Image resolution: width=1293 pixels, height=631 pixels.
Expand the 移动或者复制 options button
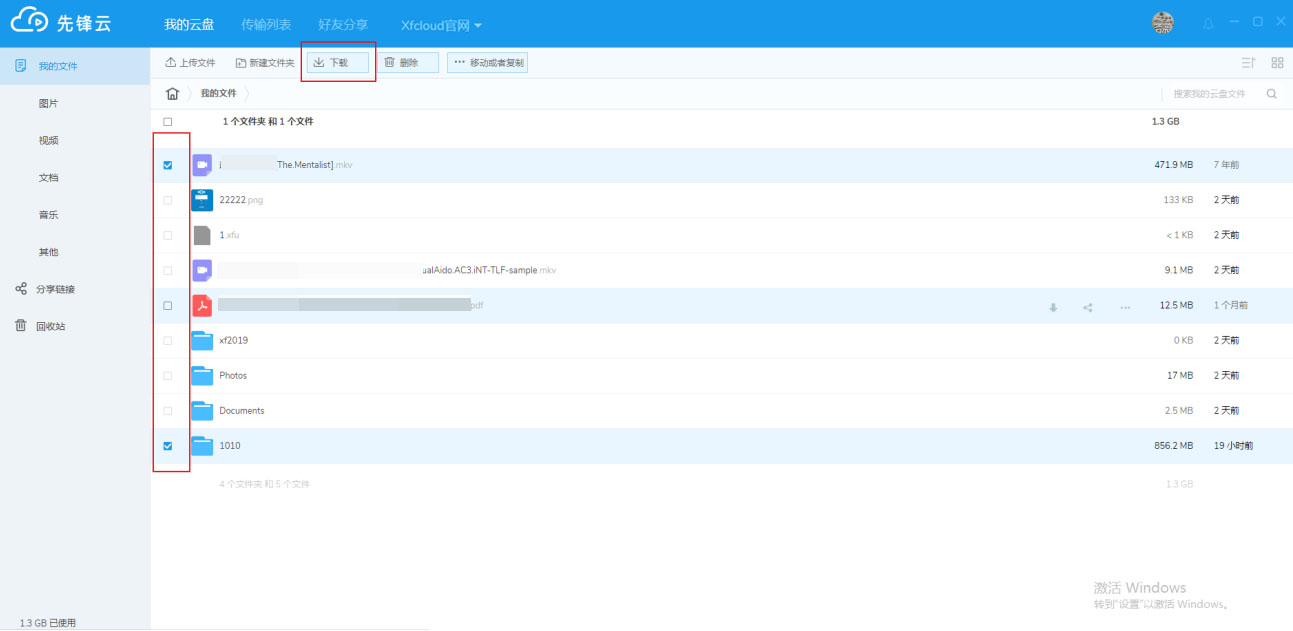tap(488, 63)
